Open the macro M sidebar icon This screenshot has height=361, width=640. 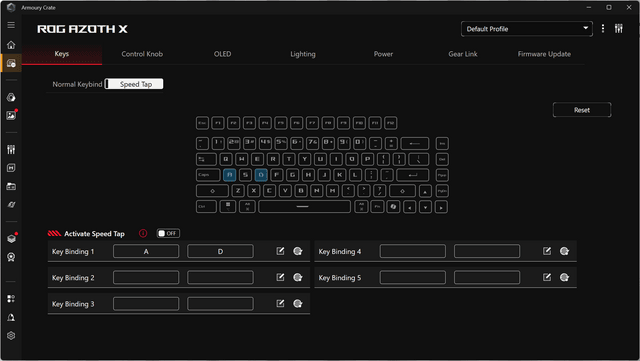[11, 168]
